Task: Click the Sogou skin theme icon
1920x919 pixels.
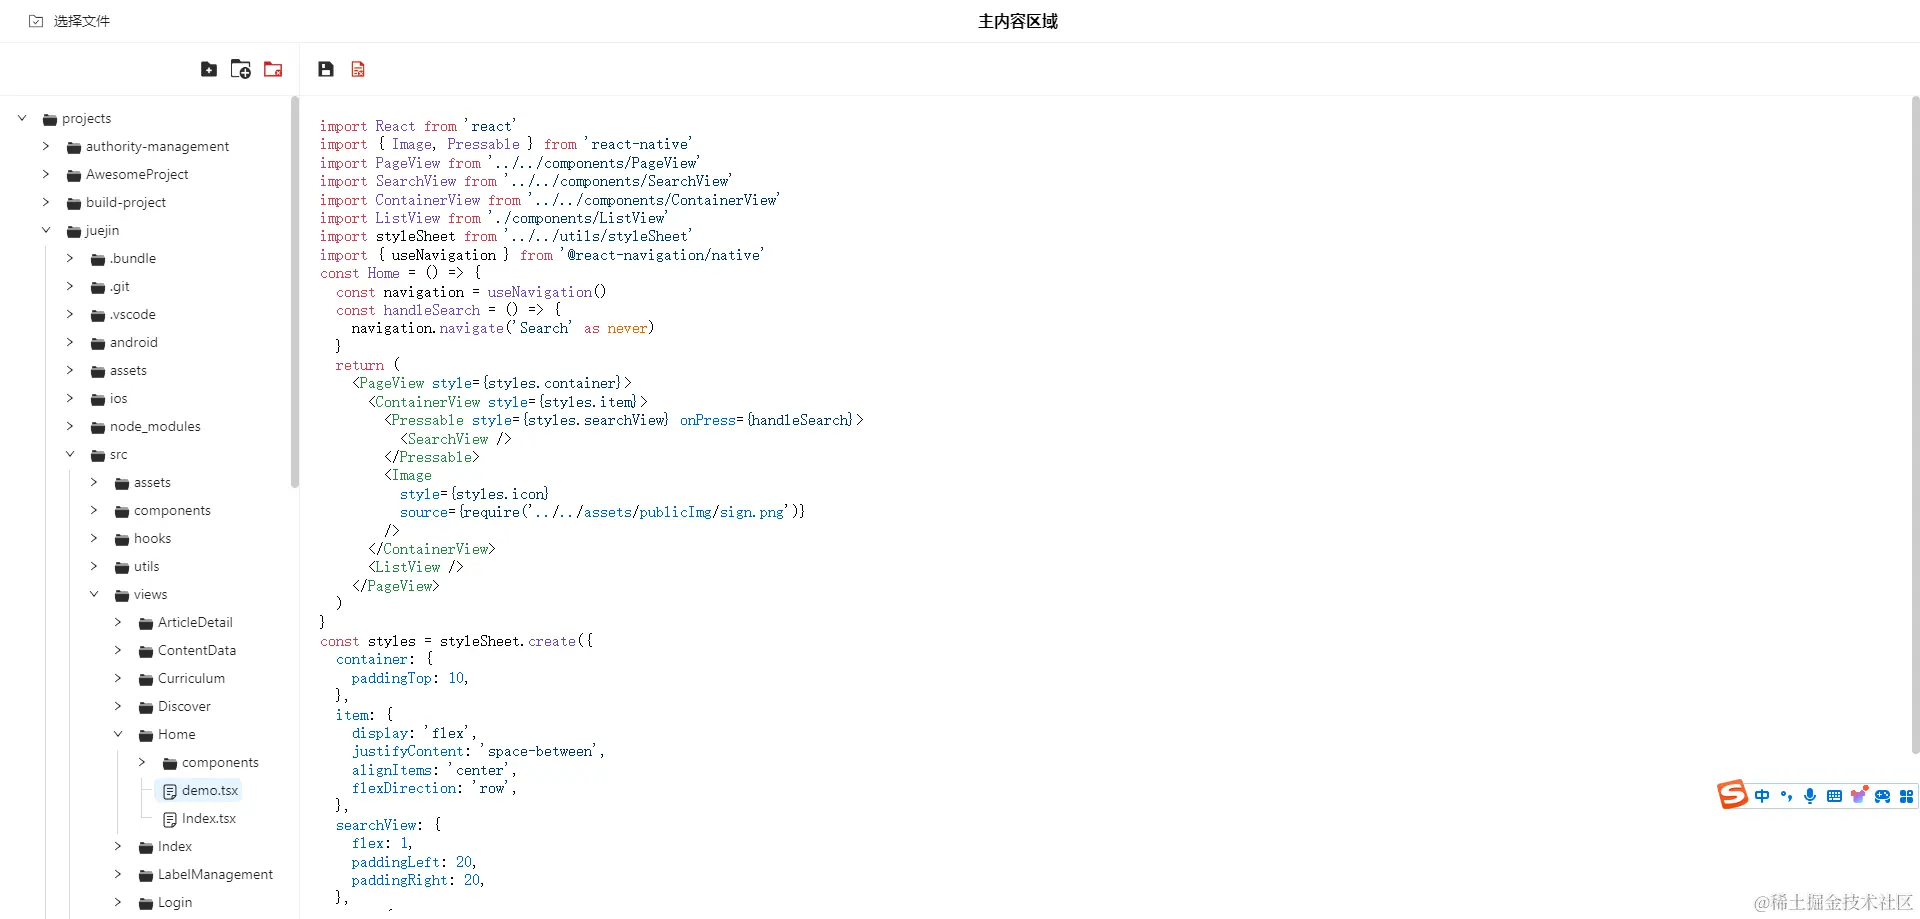Action: tap(1860, 796)
